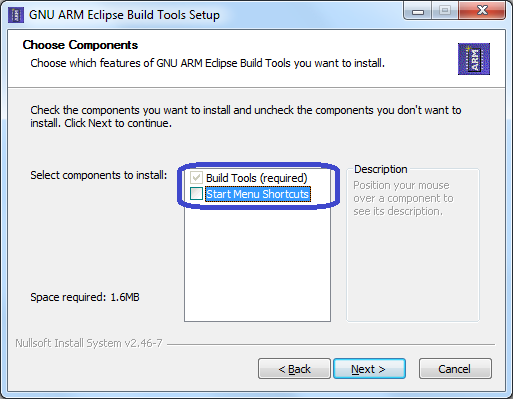The height and width of the screenshot is (399, 513).
Task: Click the ARM icon in title bar
Action: [16, 15]
